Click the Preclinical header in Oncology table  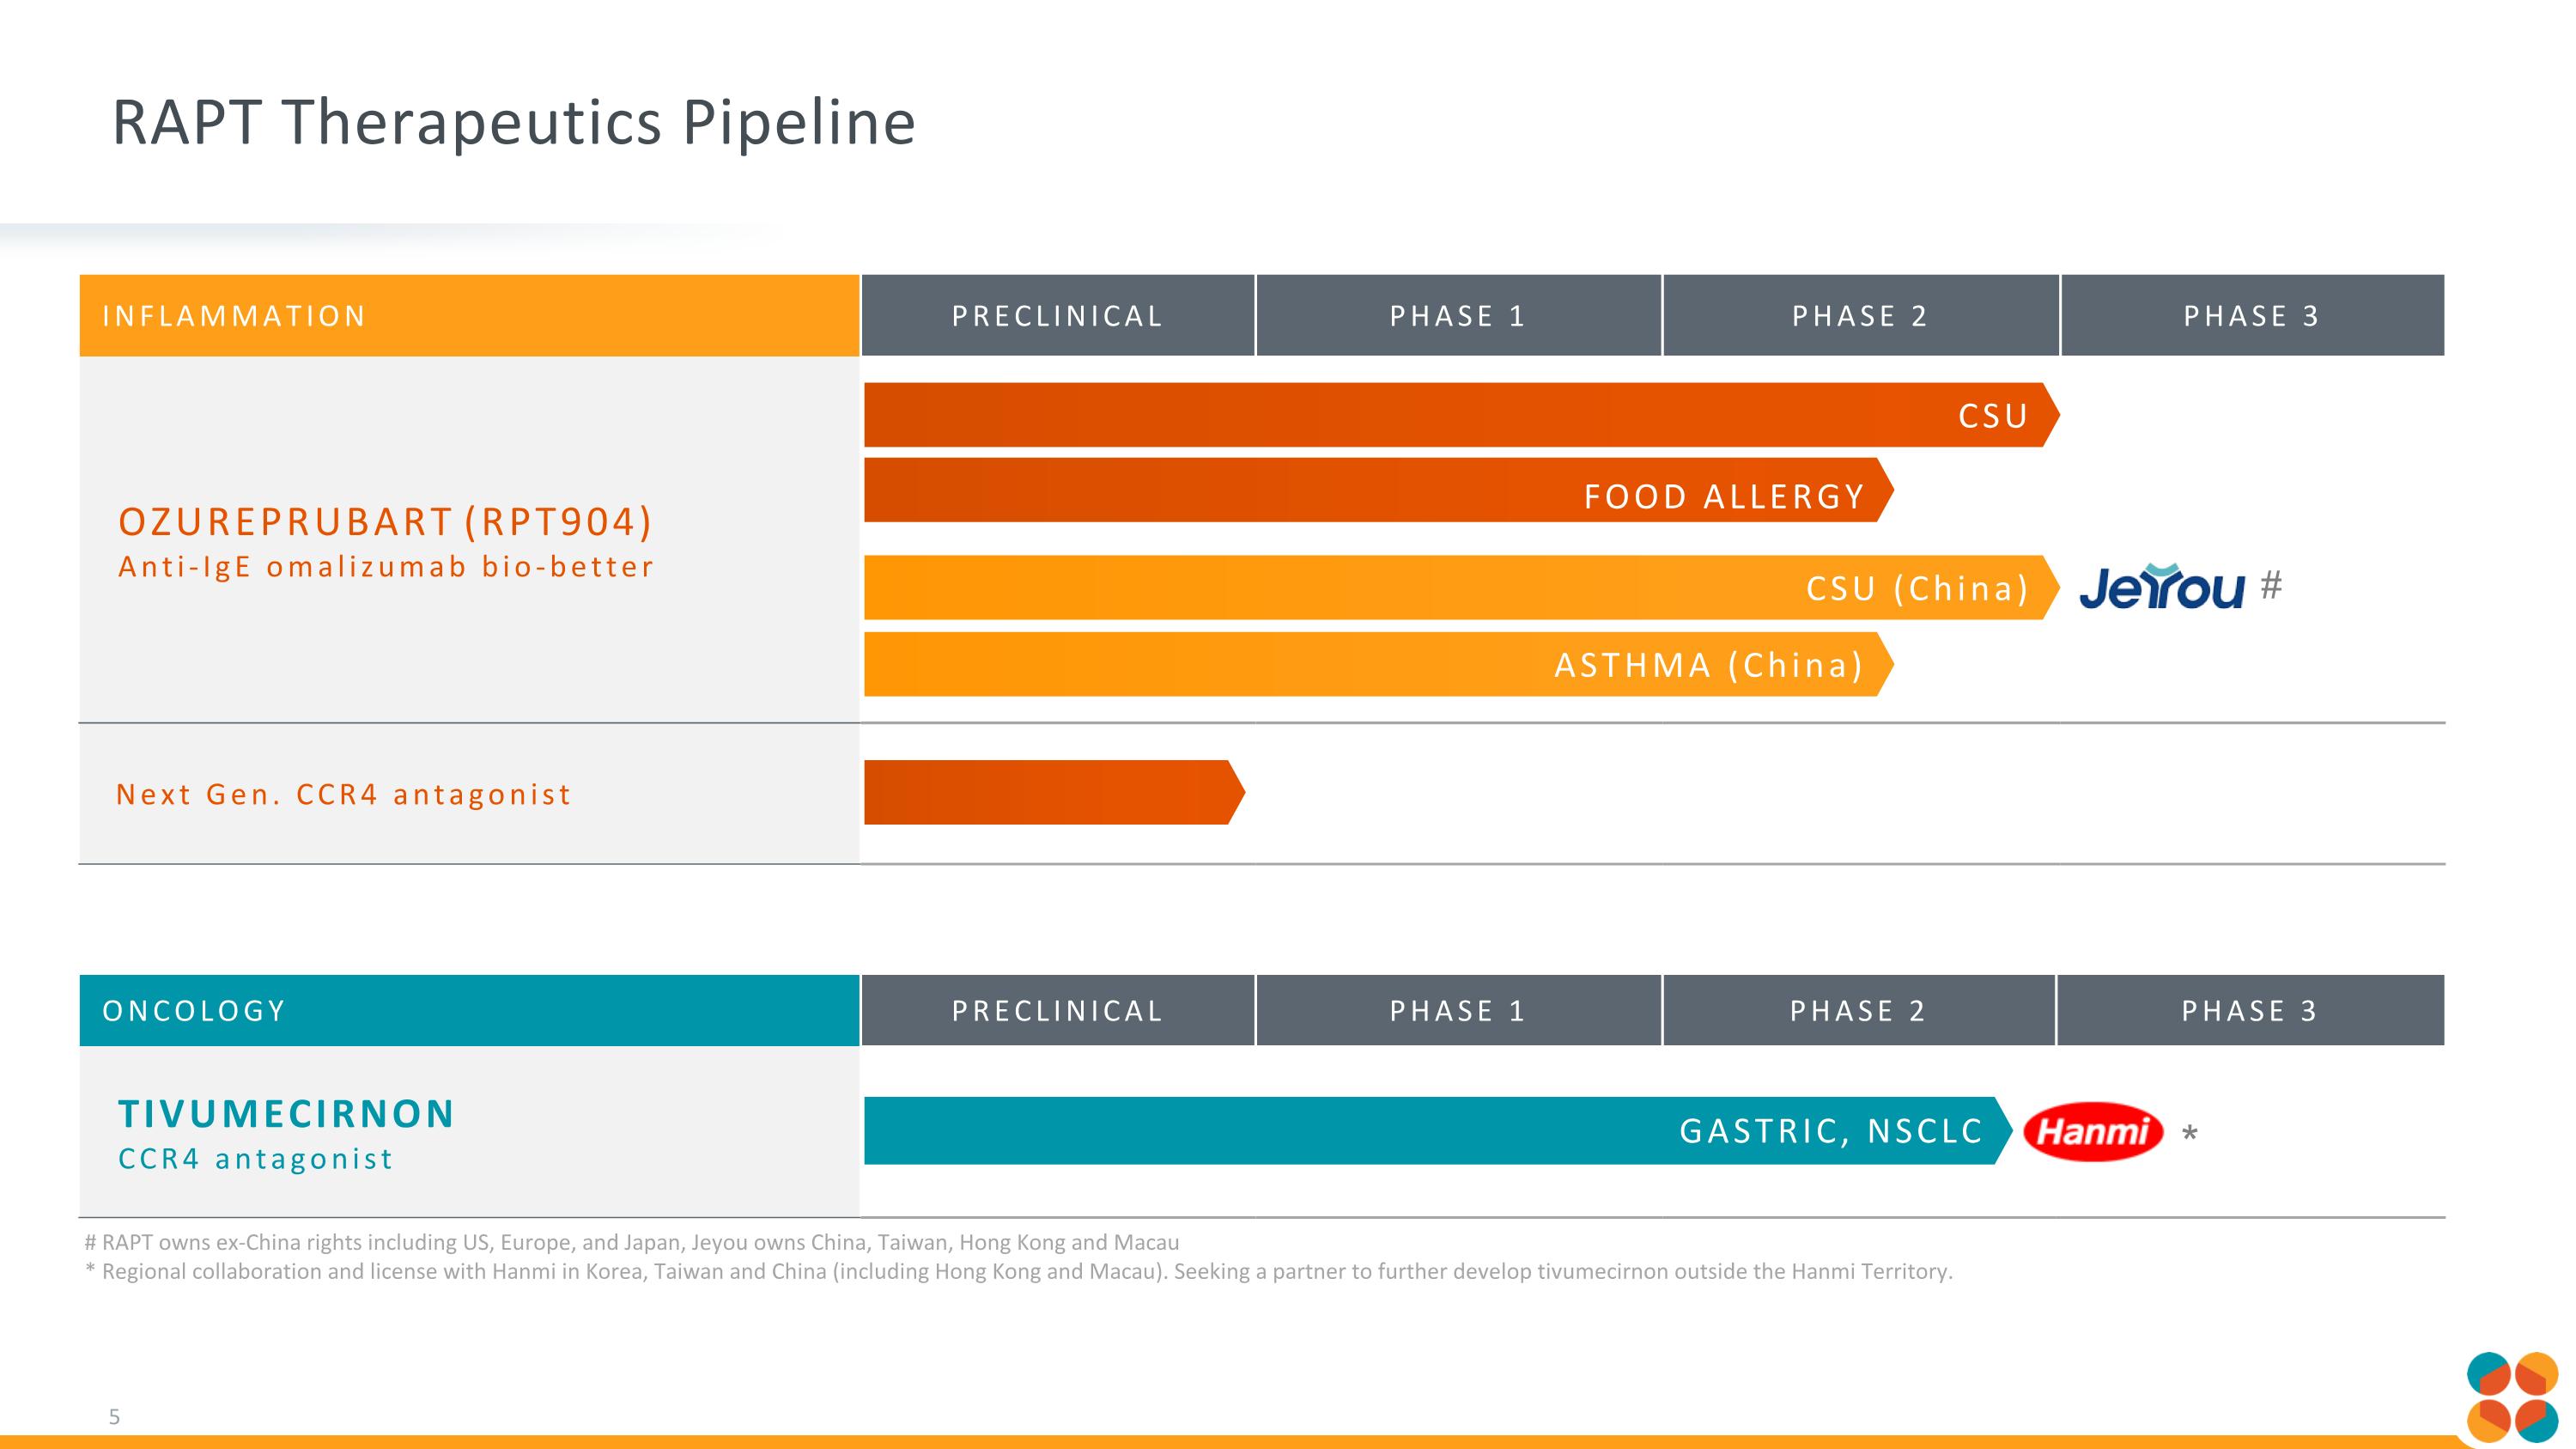1057,1011
